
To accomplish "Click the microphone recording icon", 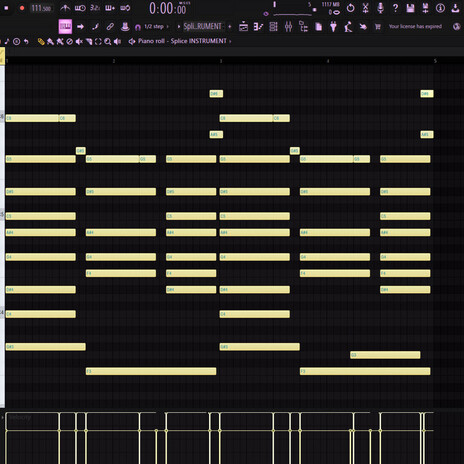I will 380,8.
